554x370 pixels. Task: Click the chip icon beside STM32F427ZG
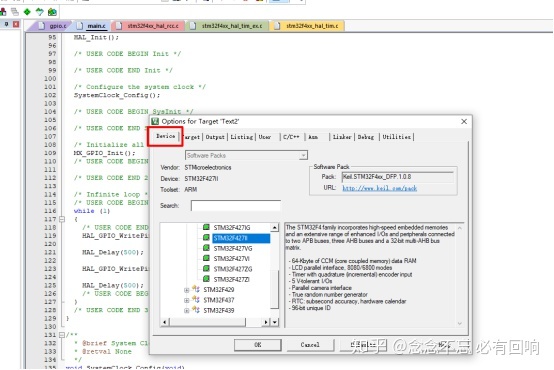pyautogui.click(x=206, y=269)
